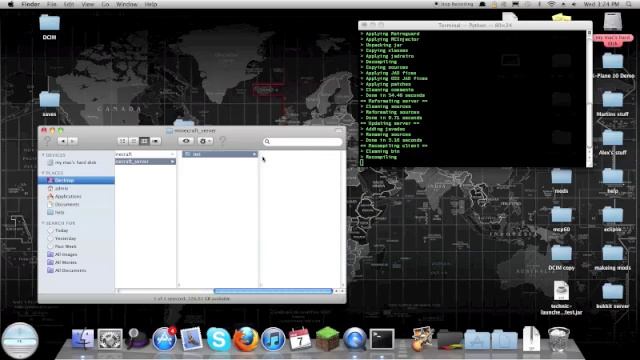Launch Skype from the Dock
The image size is (640, 360).
pos(219,339)
